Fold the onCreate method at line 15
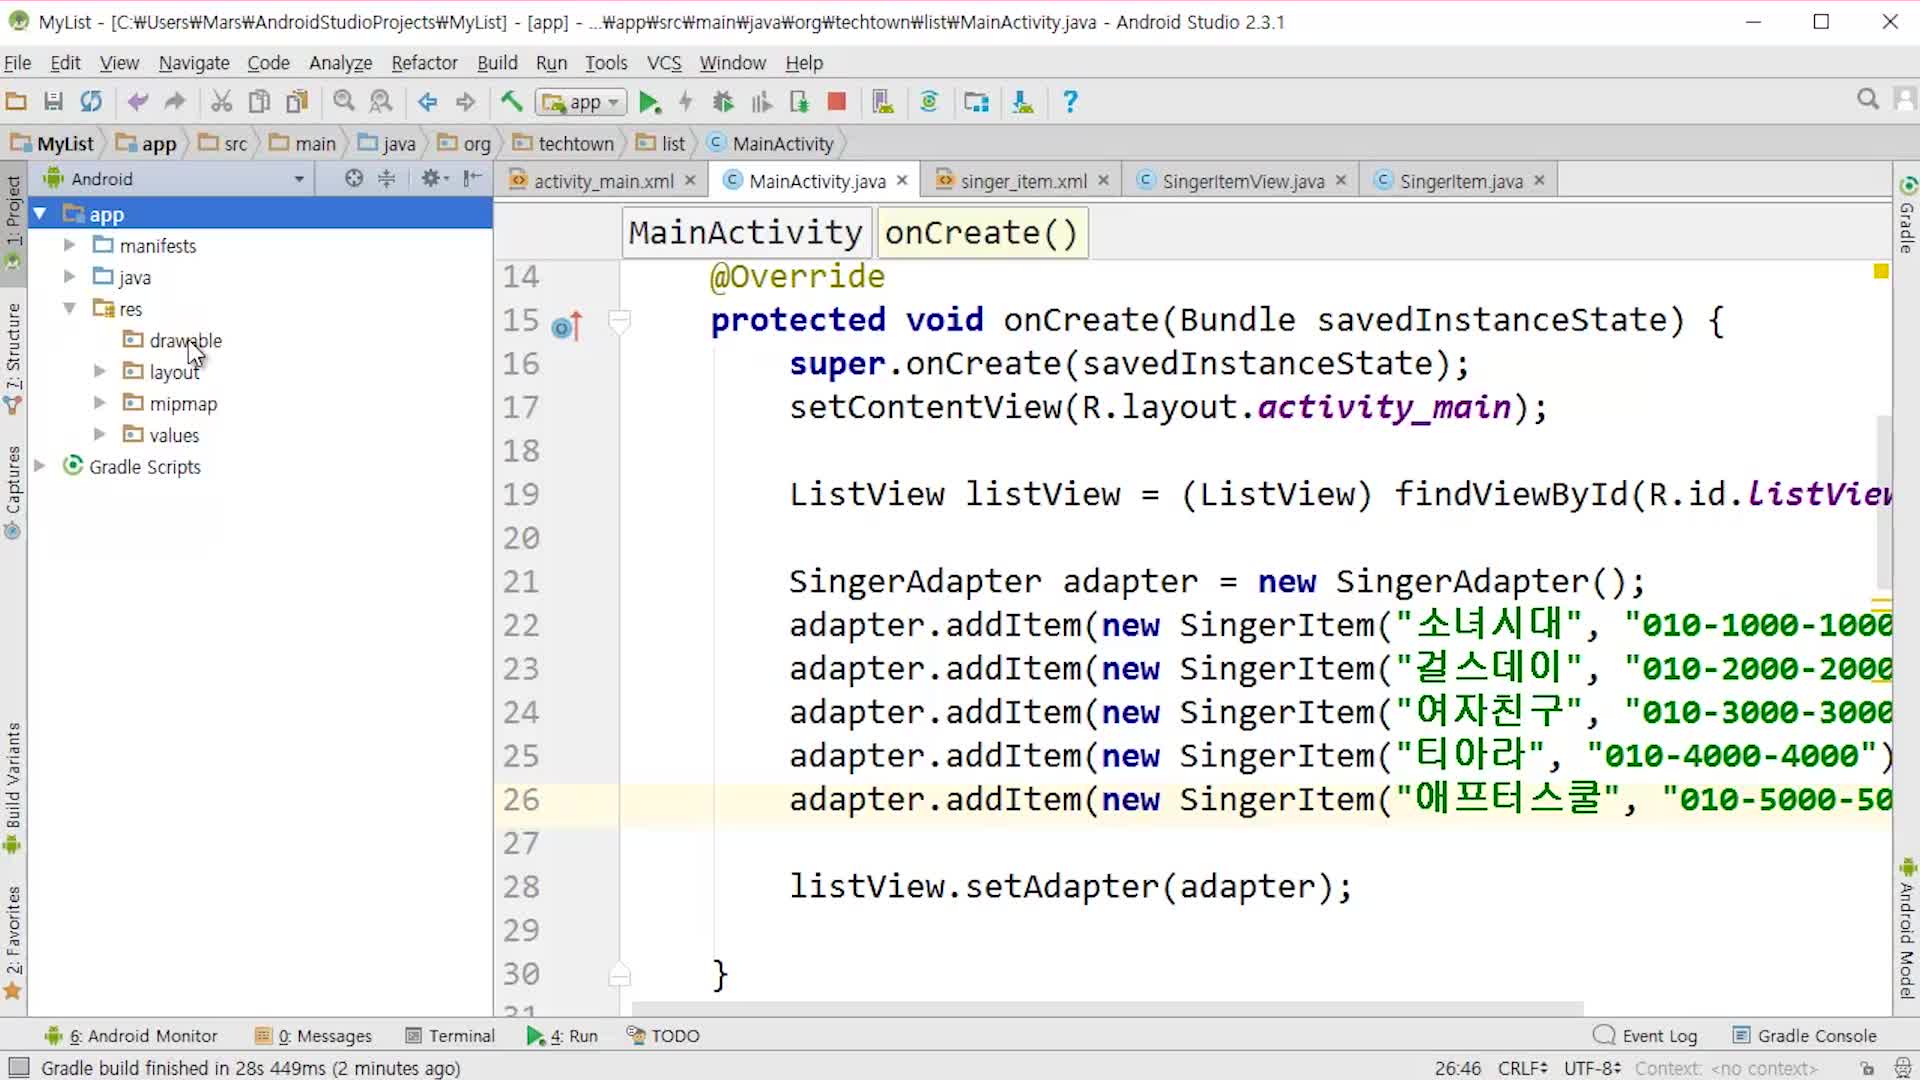 [620, 321]
